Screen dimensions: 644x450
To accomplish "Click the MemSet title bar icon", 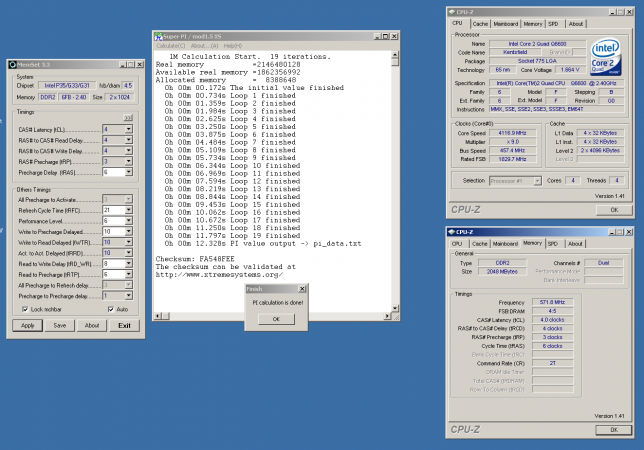I will (x=13, y=64).
